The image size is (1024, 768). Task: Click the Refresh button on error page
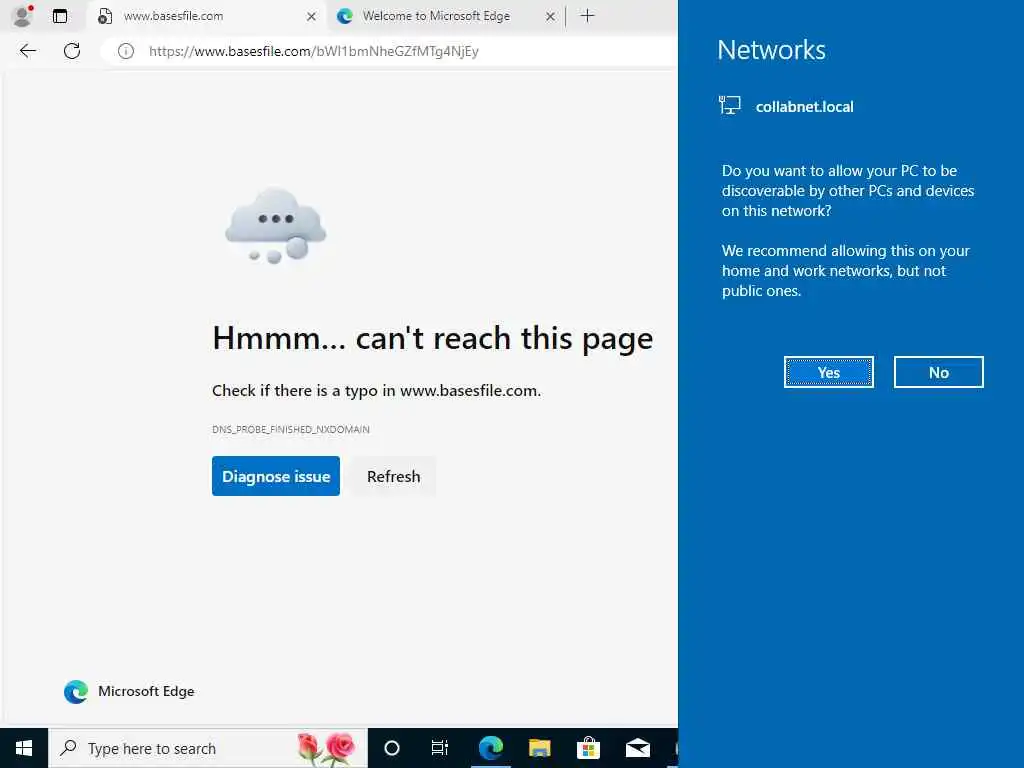pyautogui.click(x=393, y=476)
